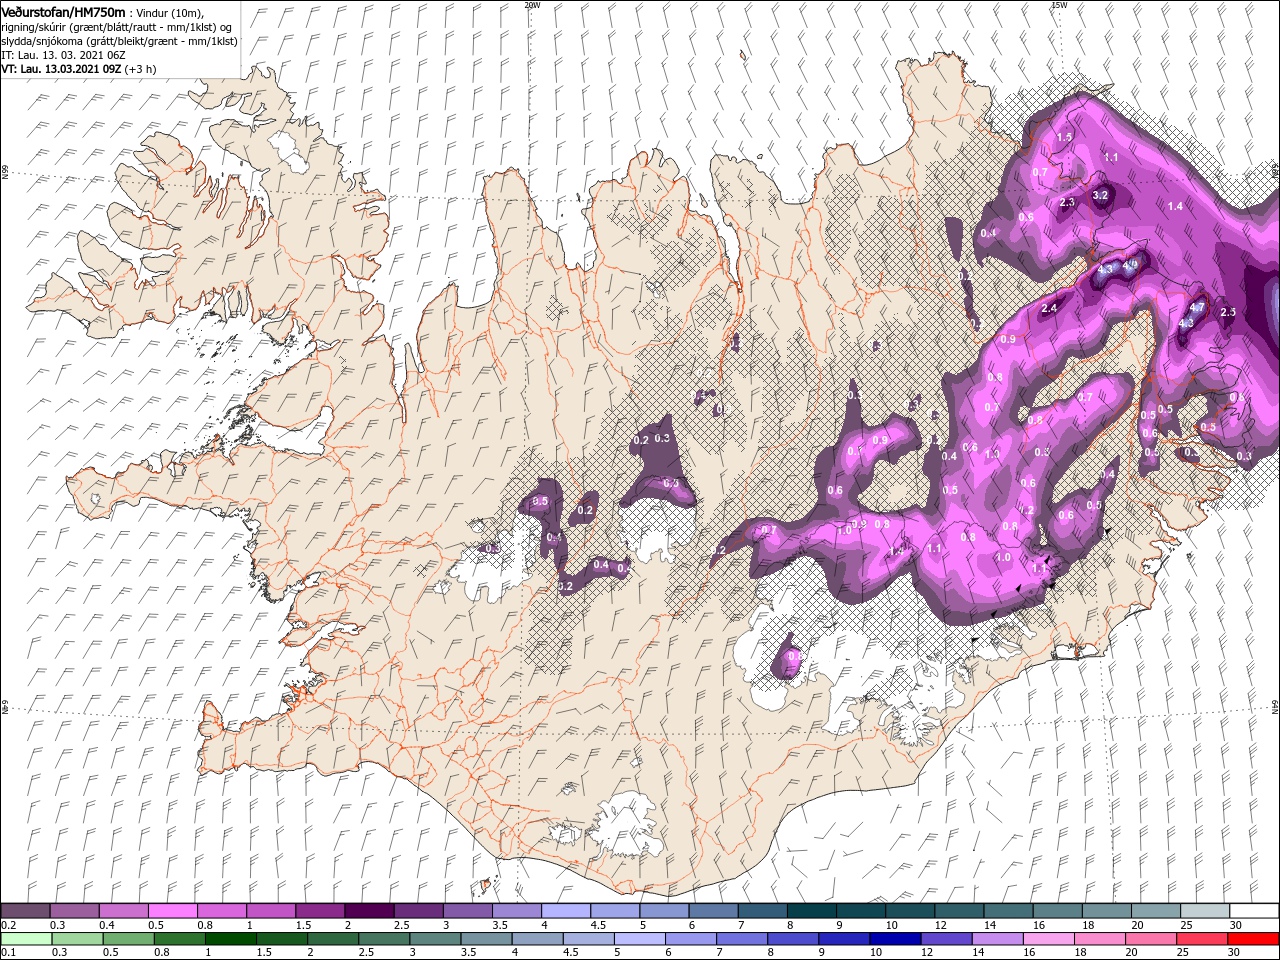The image size is (1280, 960).
Task: Click light green lower swatch between 0.1 and 0.3
Action: tap(26, 939)
